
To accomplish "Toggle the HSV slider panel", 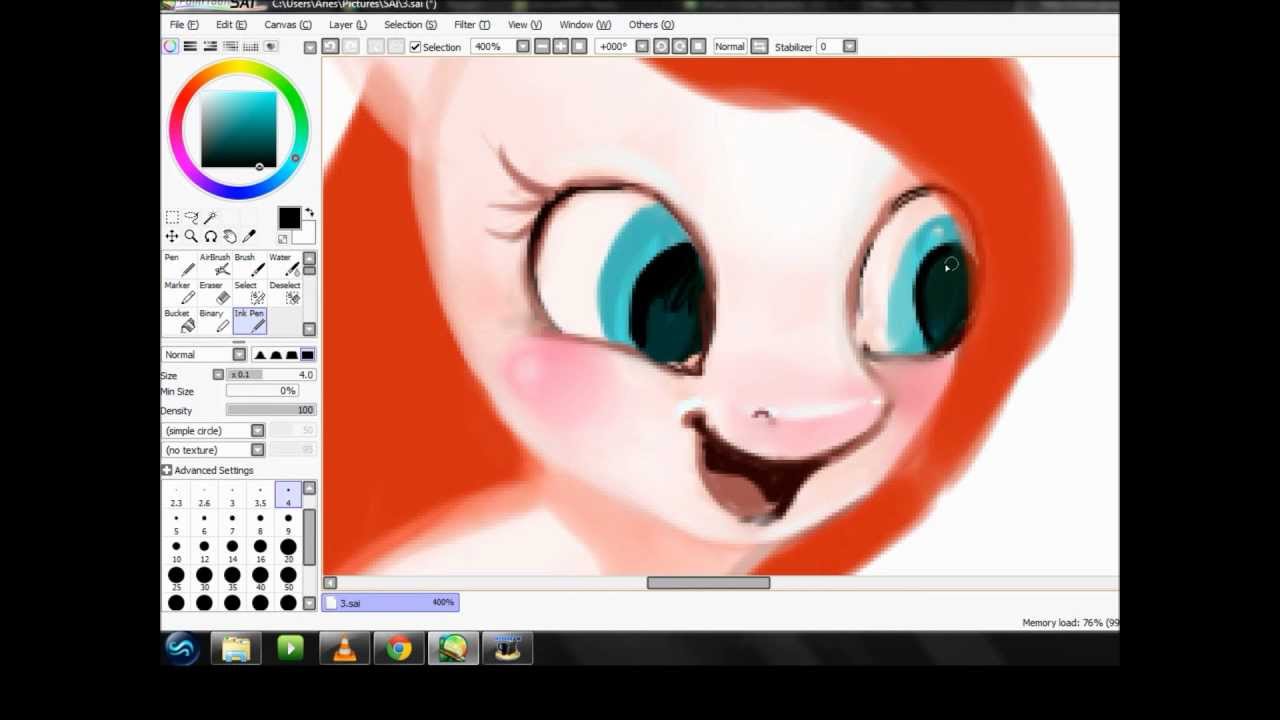I will click(210, 46).
